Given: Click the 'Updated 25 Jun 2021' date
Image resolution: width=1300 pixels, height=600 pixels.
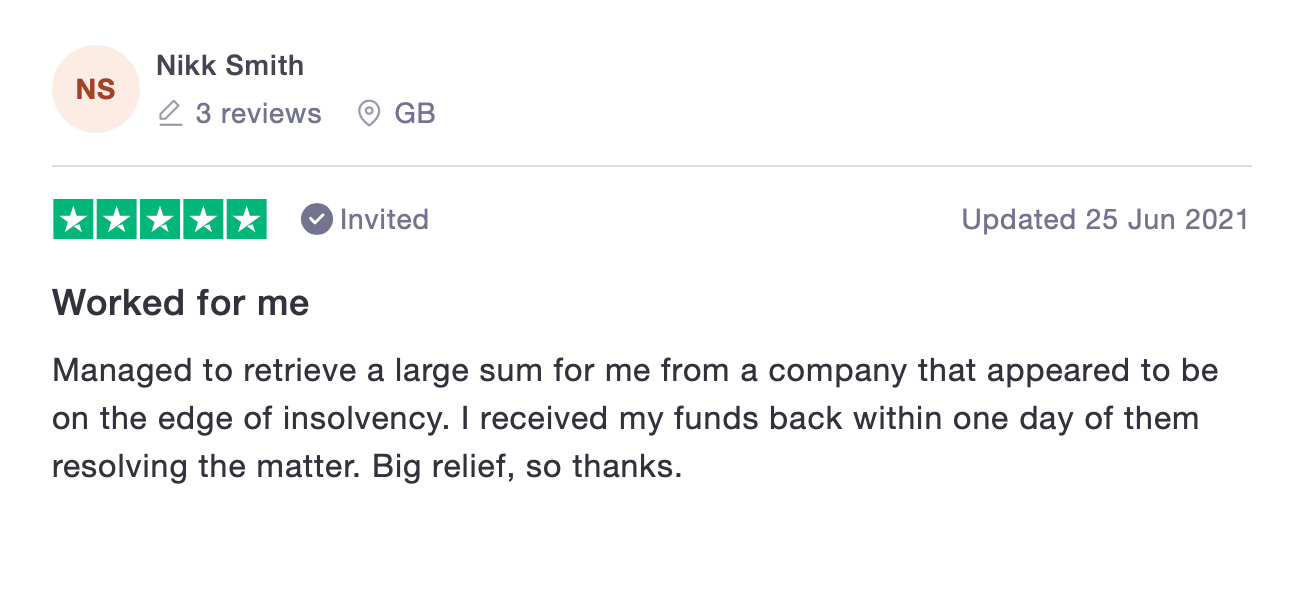Looking at the screenshot, I should 1105,220.
